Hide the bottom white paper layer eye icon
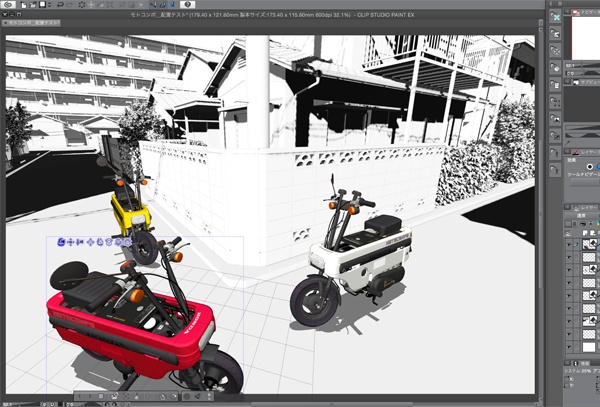 point(569,347)
